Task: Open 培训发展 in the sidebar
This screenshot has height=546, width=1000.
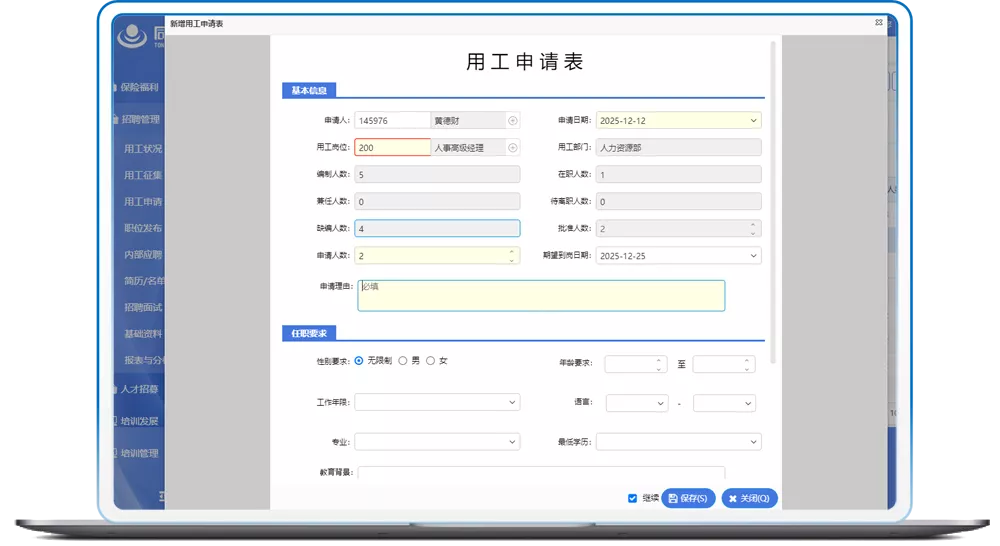Action: (139, 421)
